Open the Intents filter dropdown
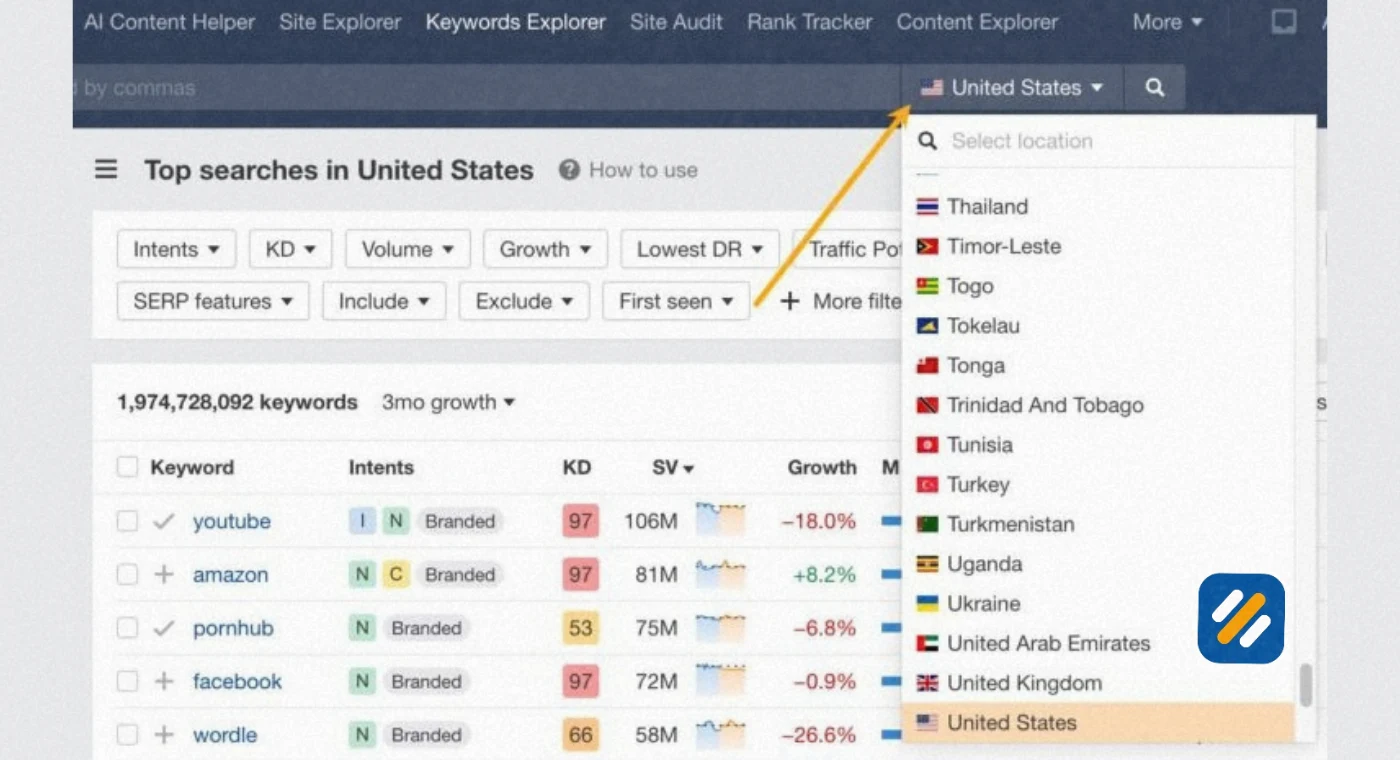1400x760 pixels. coord(176,249)
